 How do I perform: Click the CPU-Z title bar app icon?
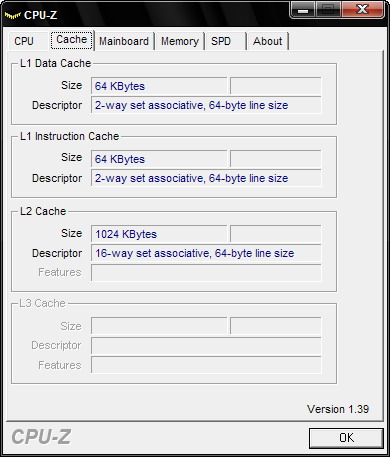pyautogui.click(x=13, y=15)
